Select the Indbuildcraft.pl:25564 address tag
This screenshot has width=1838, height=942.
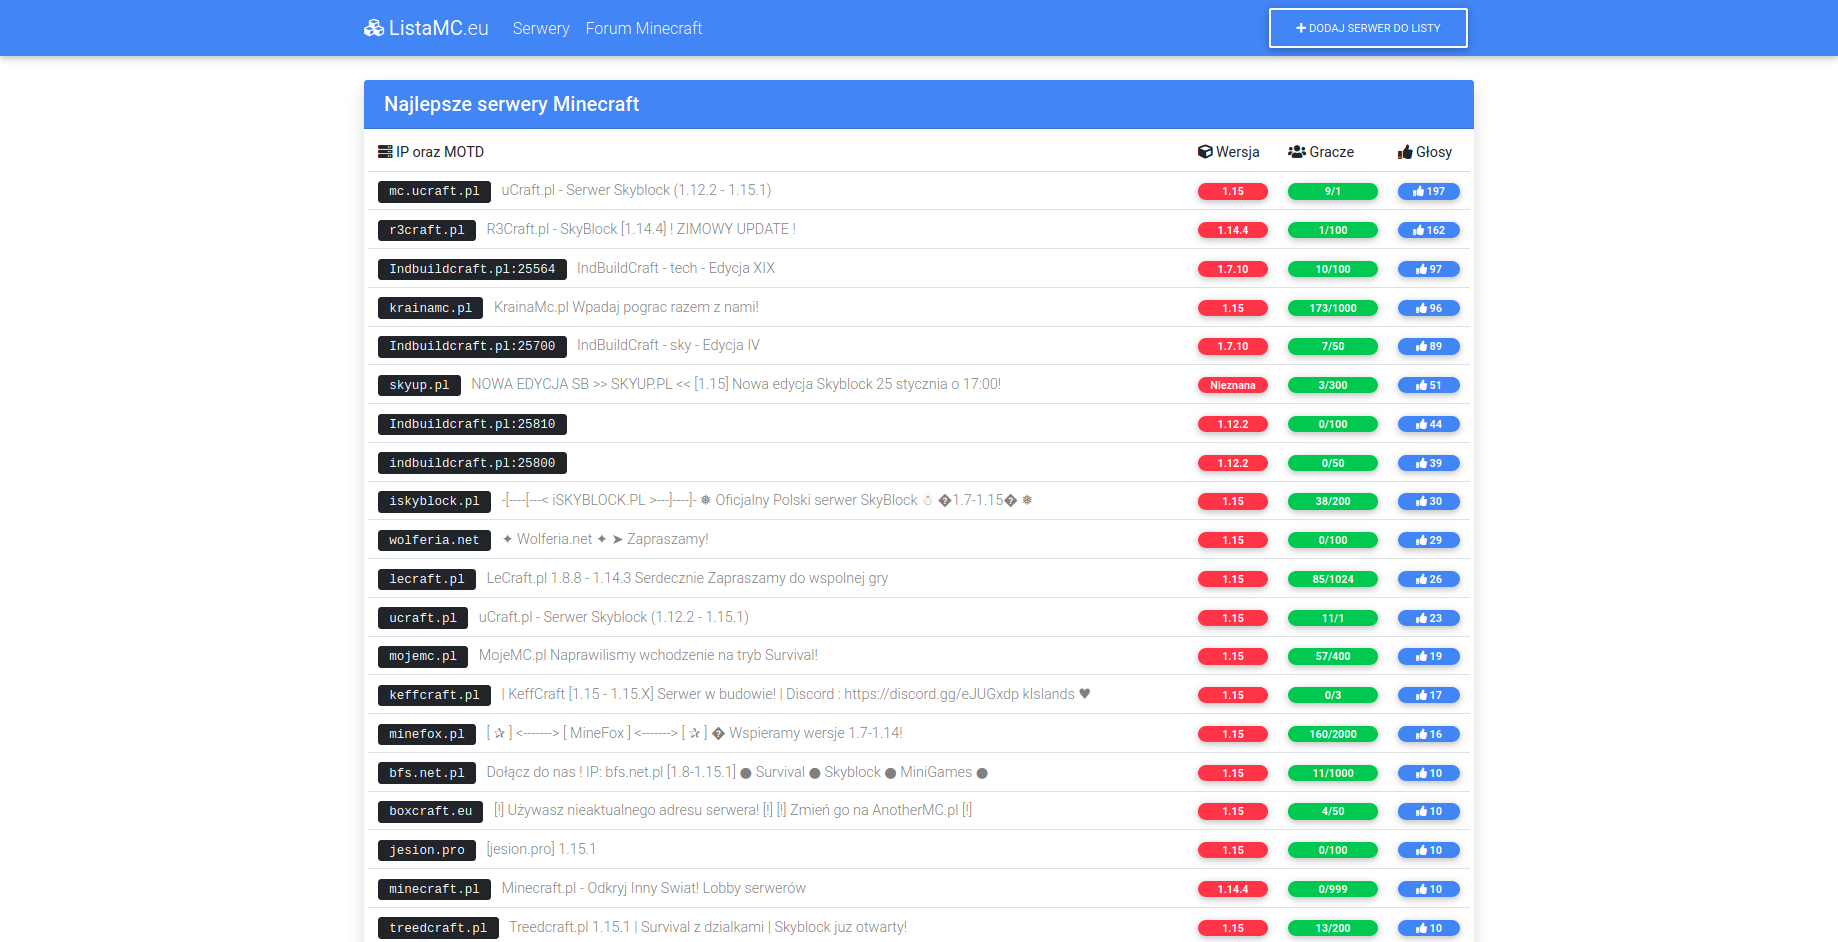tap(472, 269)
